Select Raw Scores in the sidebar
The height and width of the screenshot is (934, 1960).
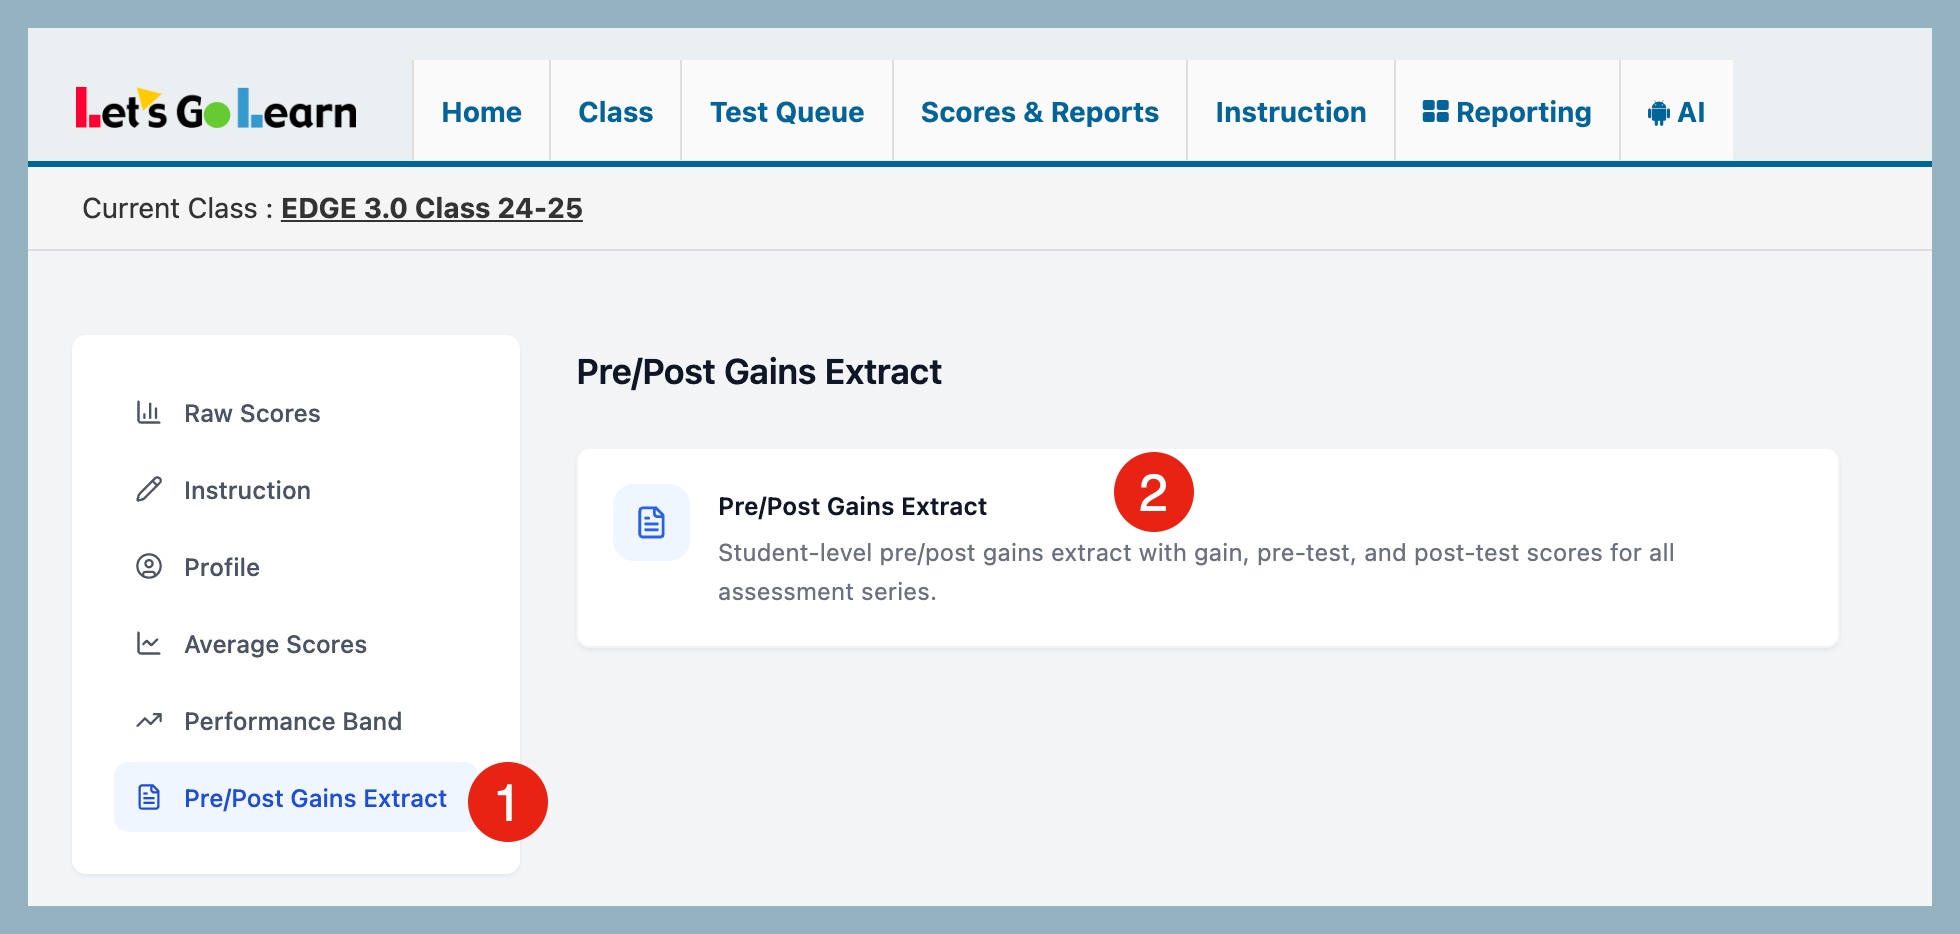252,413
